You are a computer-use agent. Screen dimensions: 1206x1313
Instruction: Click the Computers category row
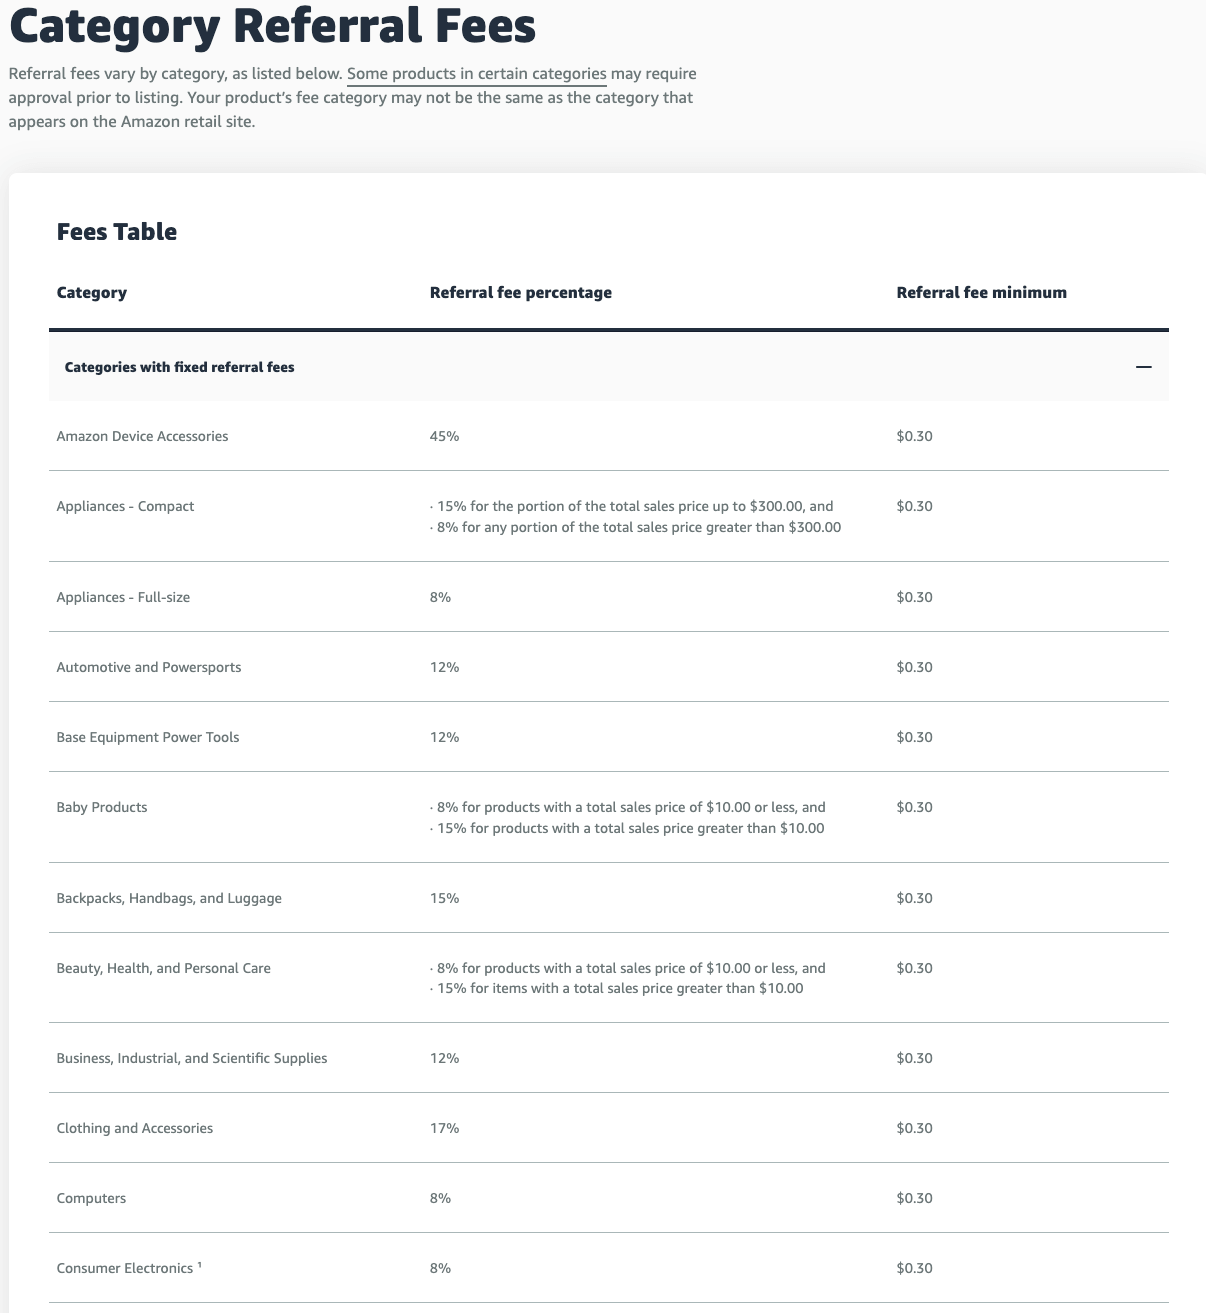click(91, 1198)
